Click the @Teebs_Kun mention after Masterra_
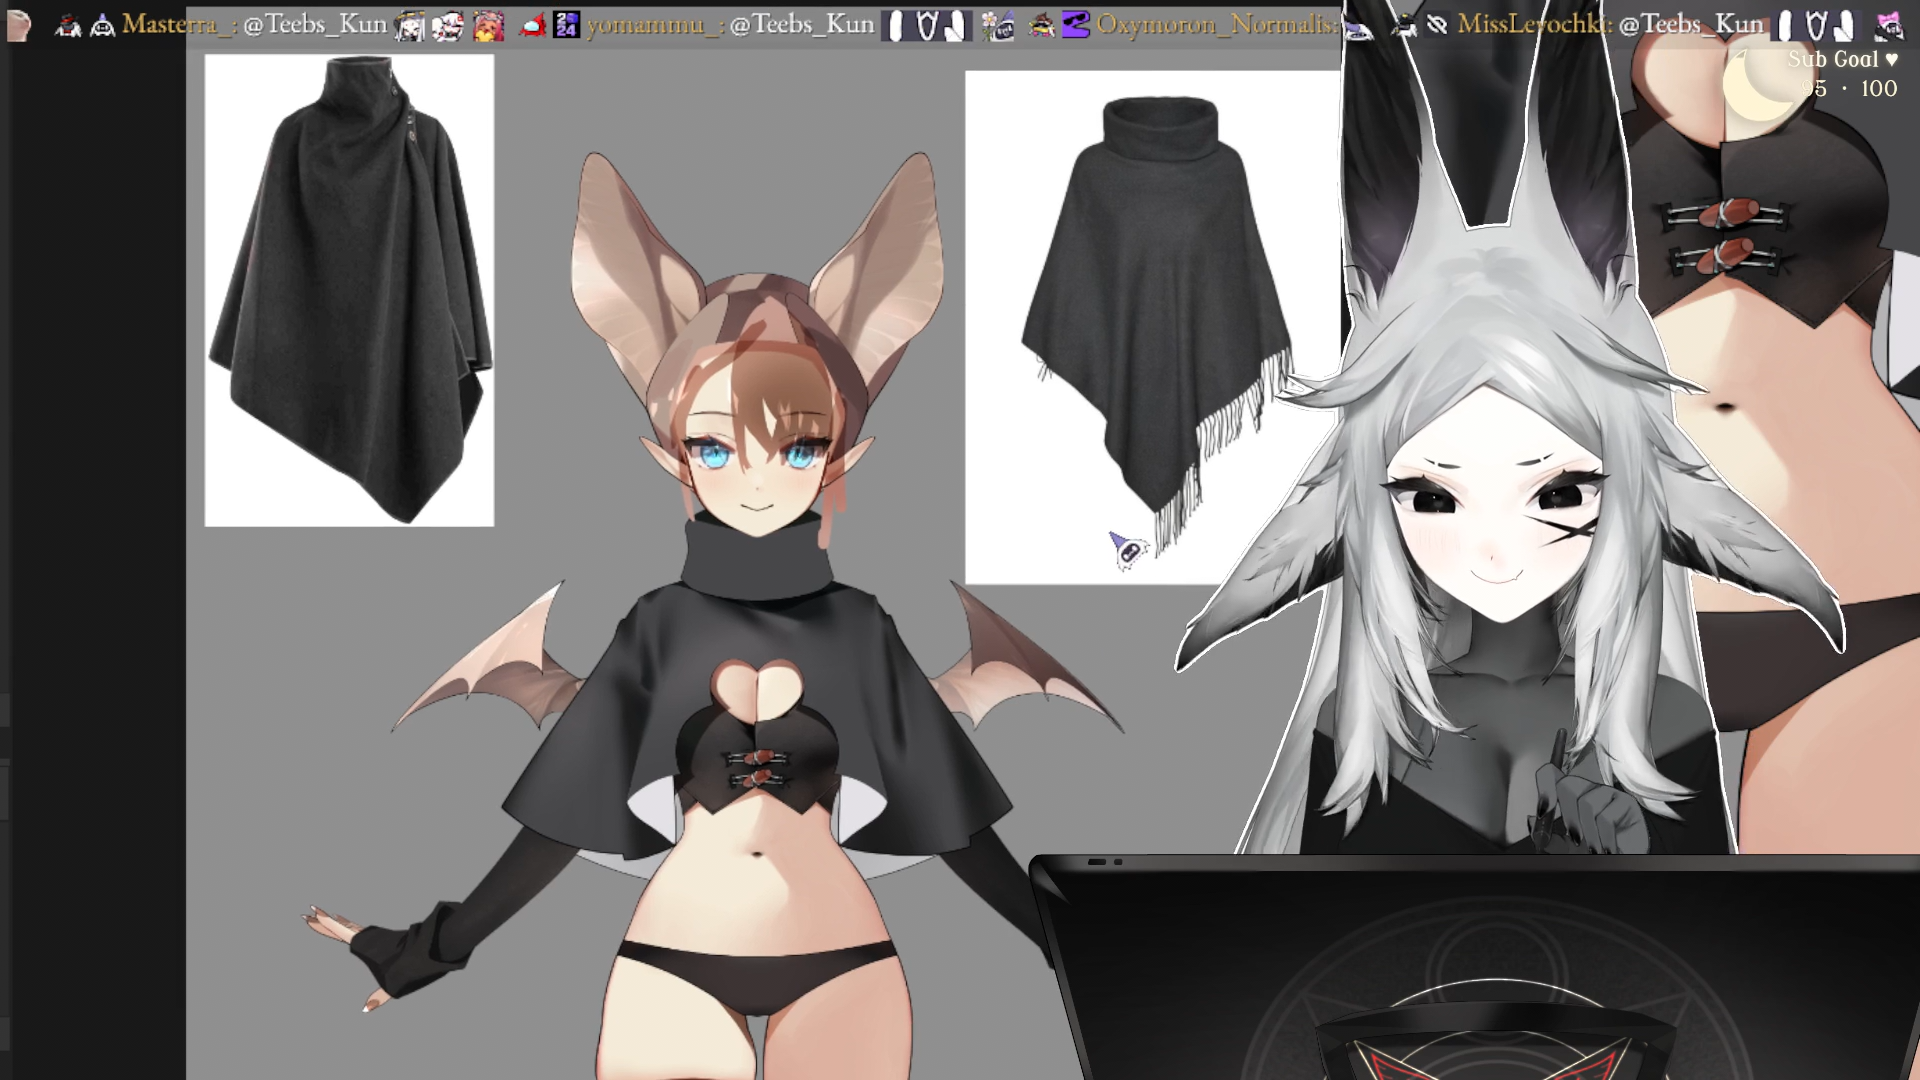This screenshot has width=1920, height=1080. pos(314,24)
